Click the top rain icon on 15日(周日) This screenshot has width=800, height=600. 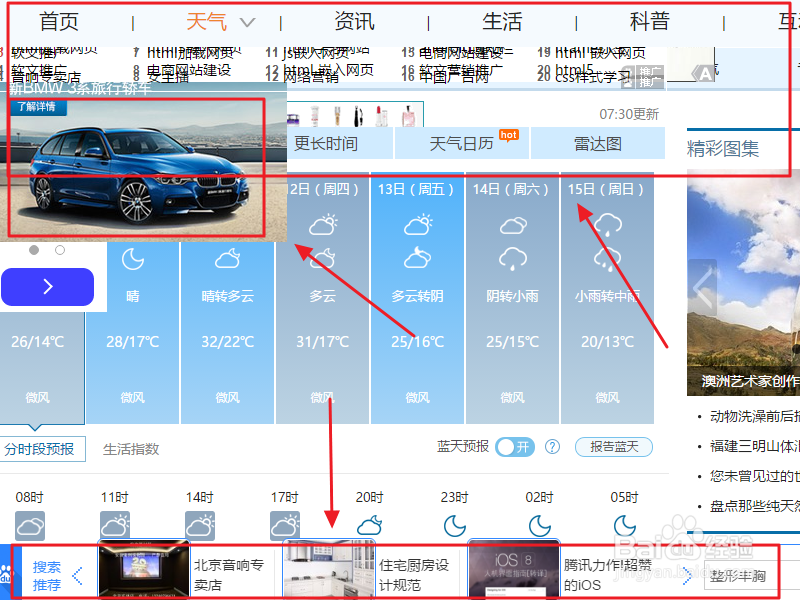pos(608,224)
